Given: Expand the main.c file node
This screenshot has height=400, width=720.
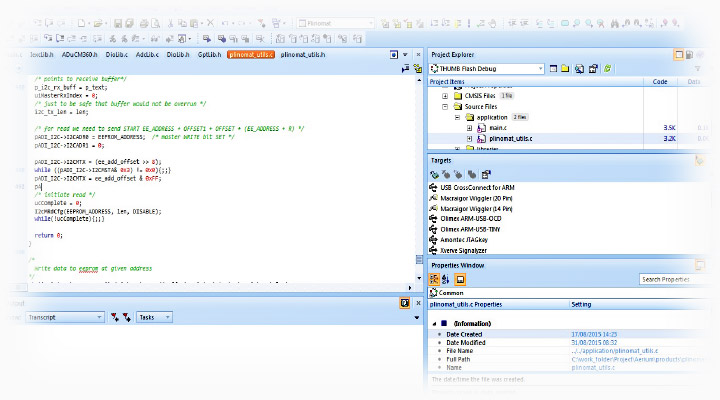Looking at the screenshot, I should (x=469, y=128).
